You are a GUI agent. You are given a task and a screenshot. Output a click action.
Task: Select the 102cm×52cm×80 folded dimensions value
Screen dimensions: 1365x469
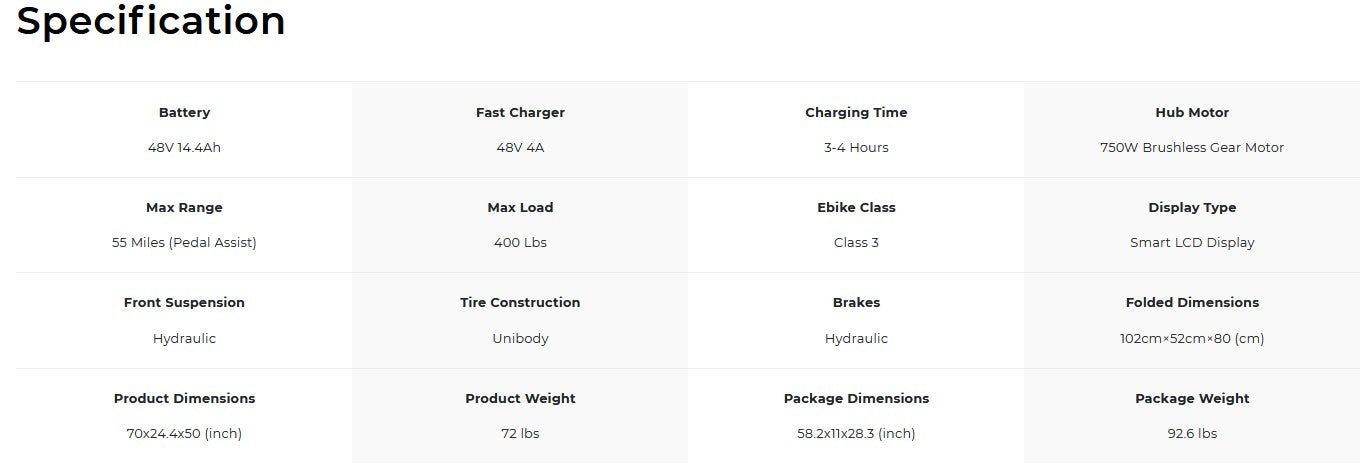[x=1192, y=339]
